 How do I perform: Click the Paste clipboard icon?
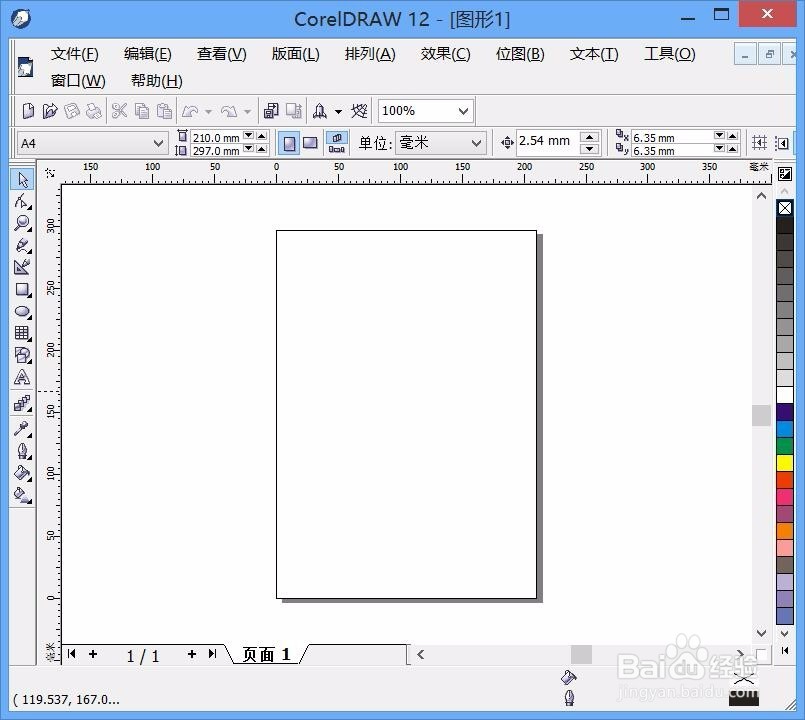164,111
